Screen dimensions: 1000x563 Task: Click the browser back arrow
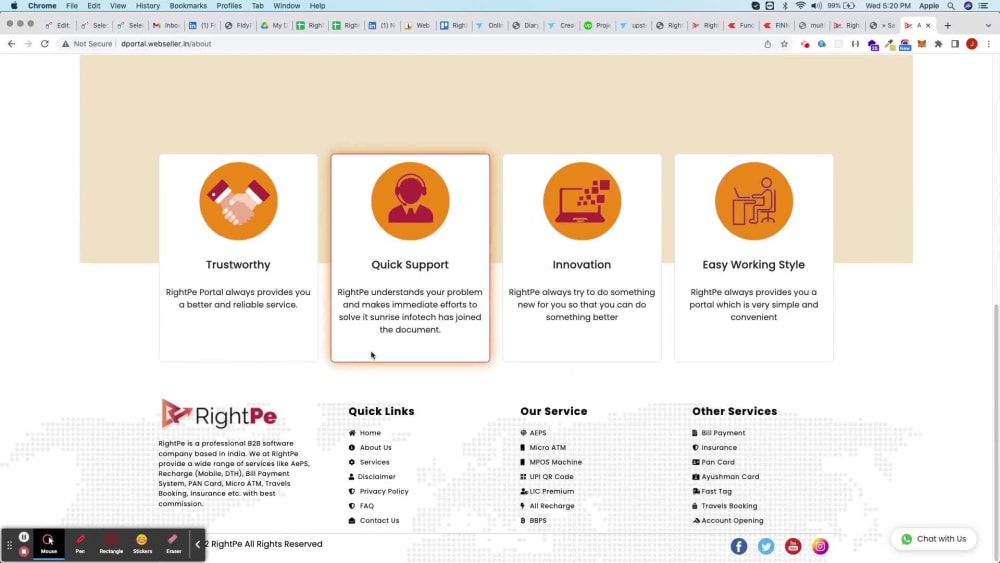coord(11,44)
